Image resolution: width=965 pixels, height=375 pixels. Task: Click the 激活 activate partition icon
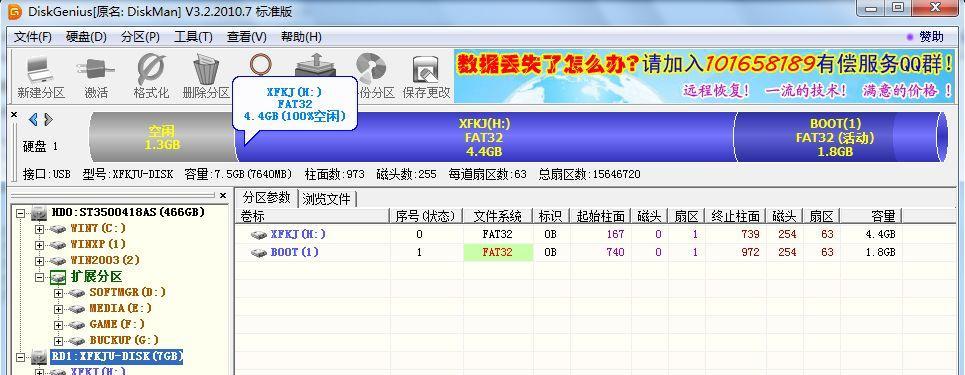point(95,76)
